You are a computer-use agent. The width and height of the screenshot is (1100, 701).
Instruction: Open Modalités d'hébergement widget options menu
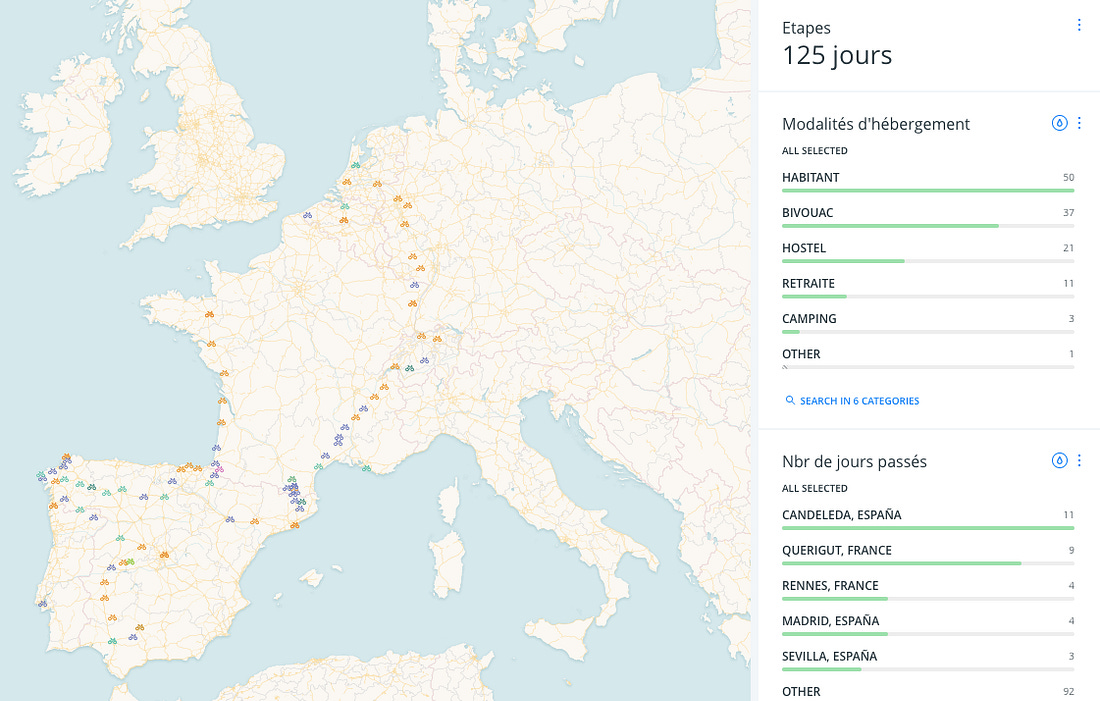(x=1078, y=123)
